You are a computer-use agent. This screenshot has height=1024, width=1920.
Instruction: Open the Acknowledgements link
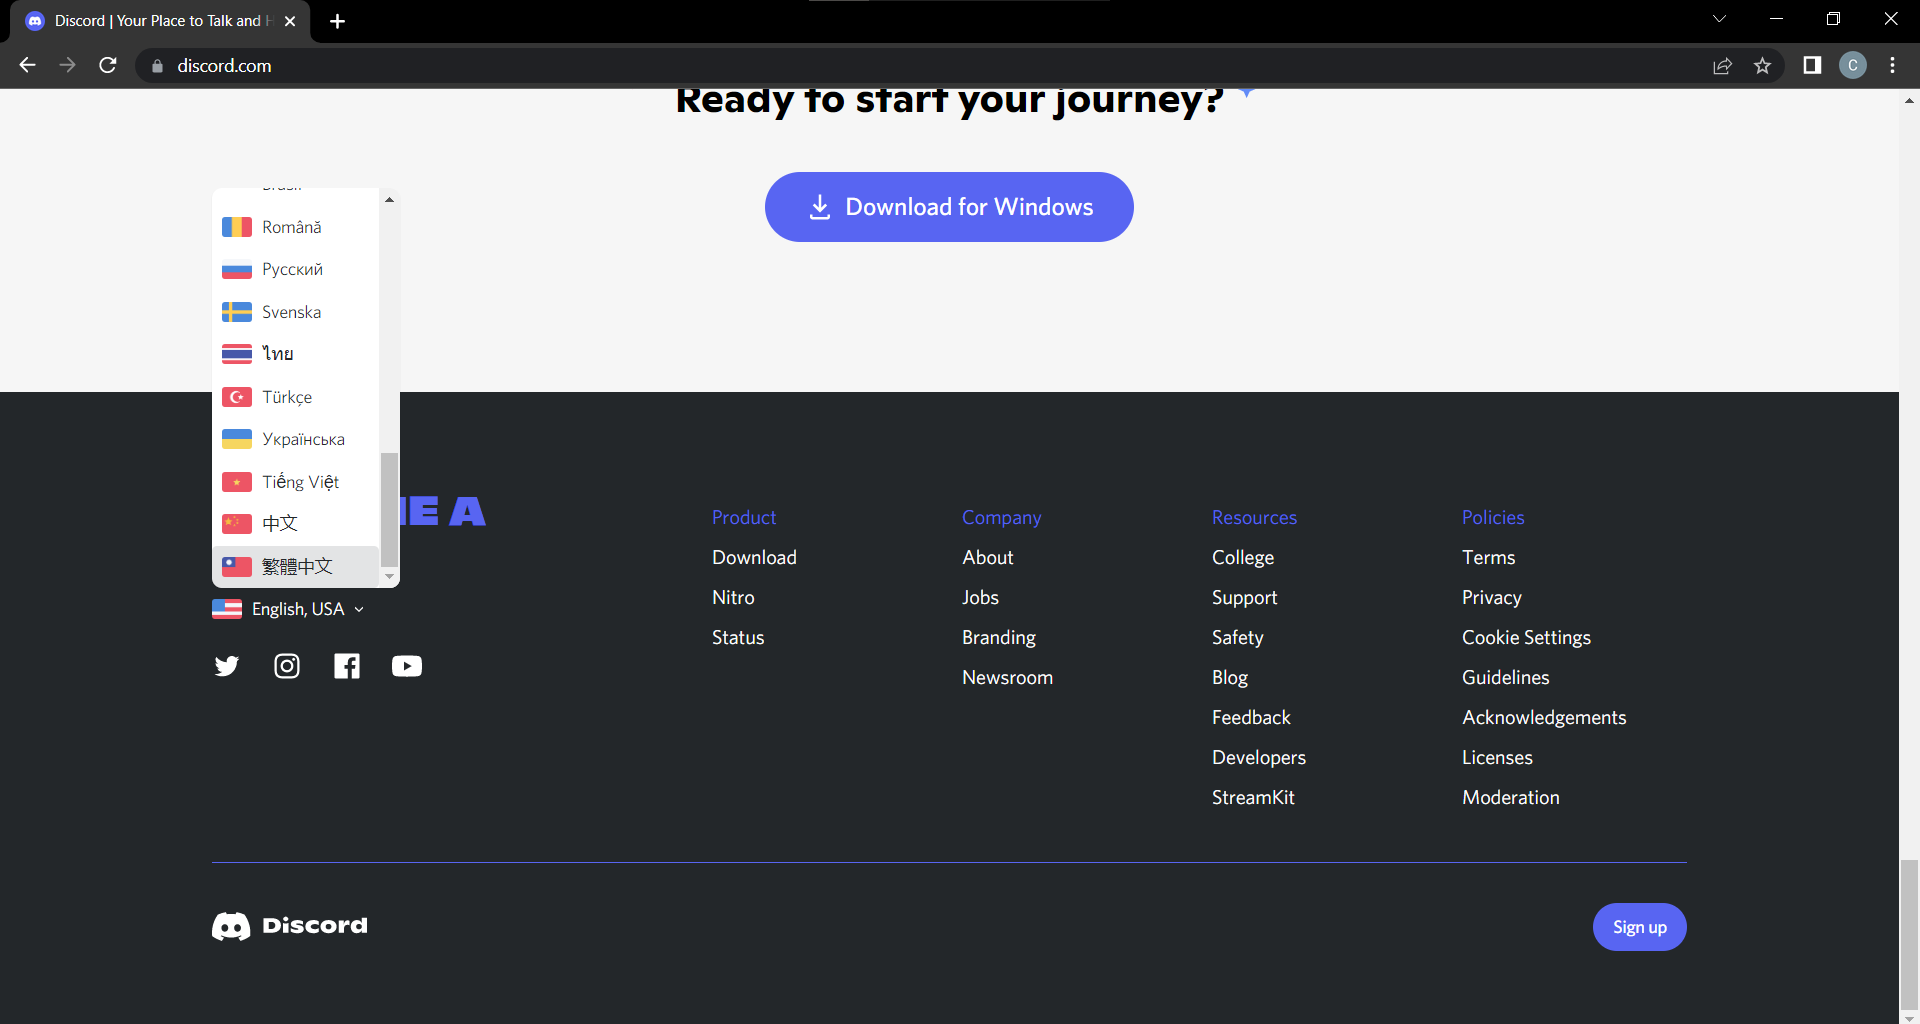tap(1544, 717)
